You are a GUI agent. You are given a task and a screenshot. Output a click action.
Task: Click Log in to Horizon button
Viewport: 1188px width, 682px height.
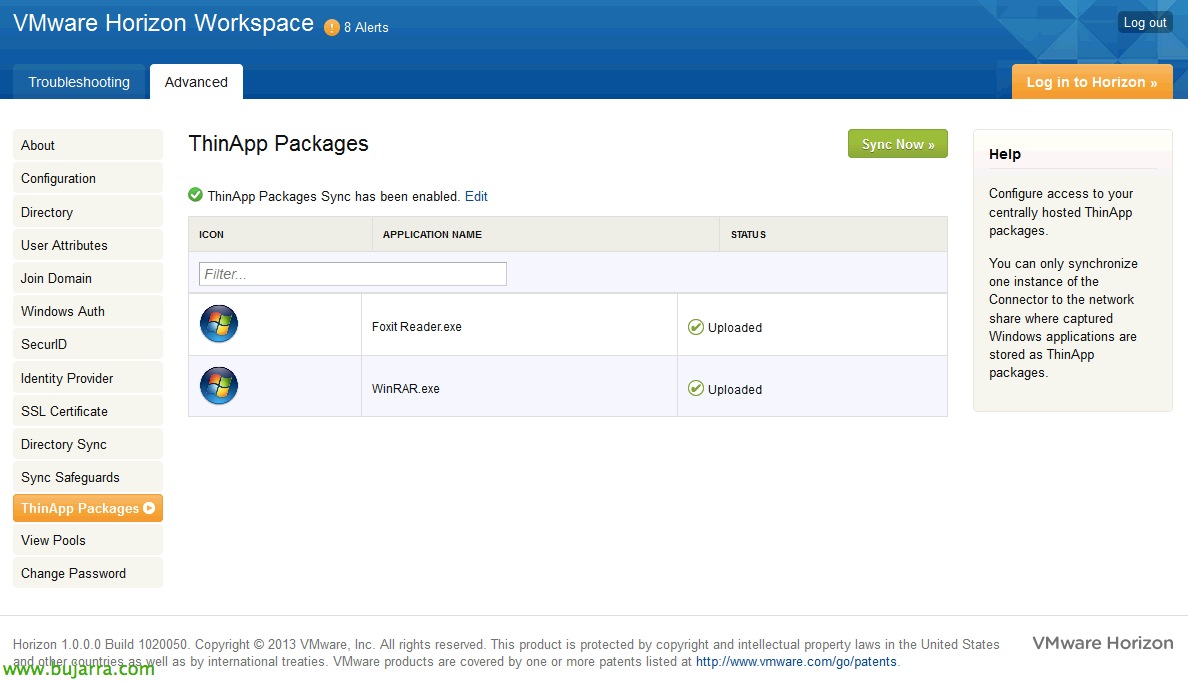(x=1092, y=82)
